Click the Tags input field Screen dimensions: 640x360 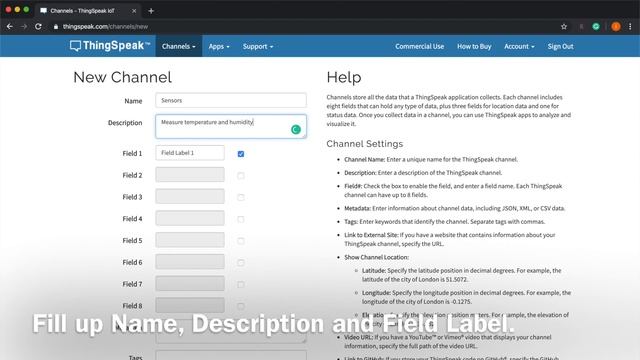coord(231,355)
